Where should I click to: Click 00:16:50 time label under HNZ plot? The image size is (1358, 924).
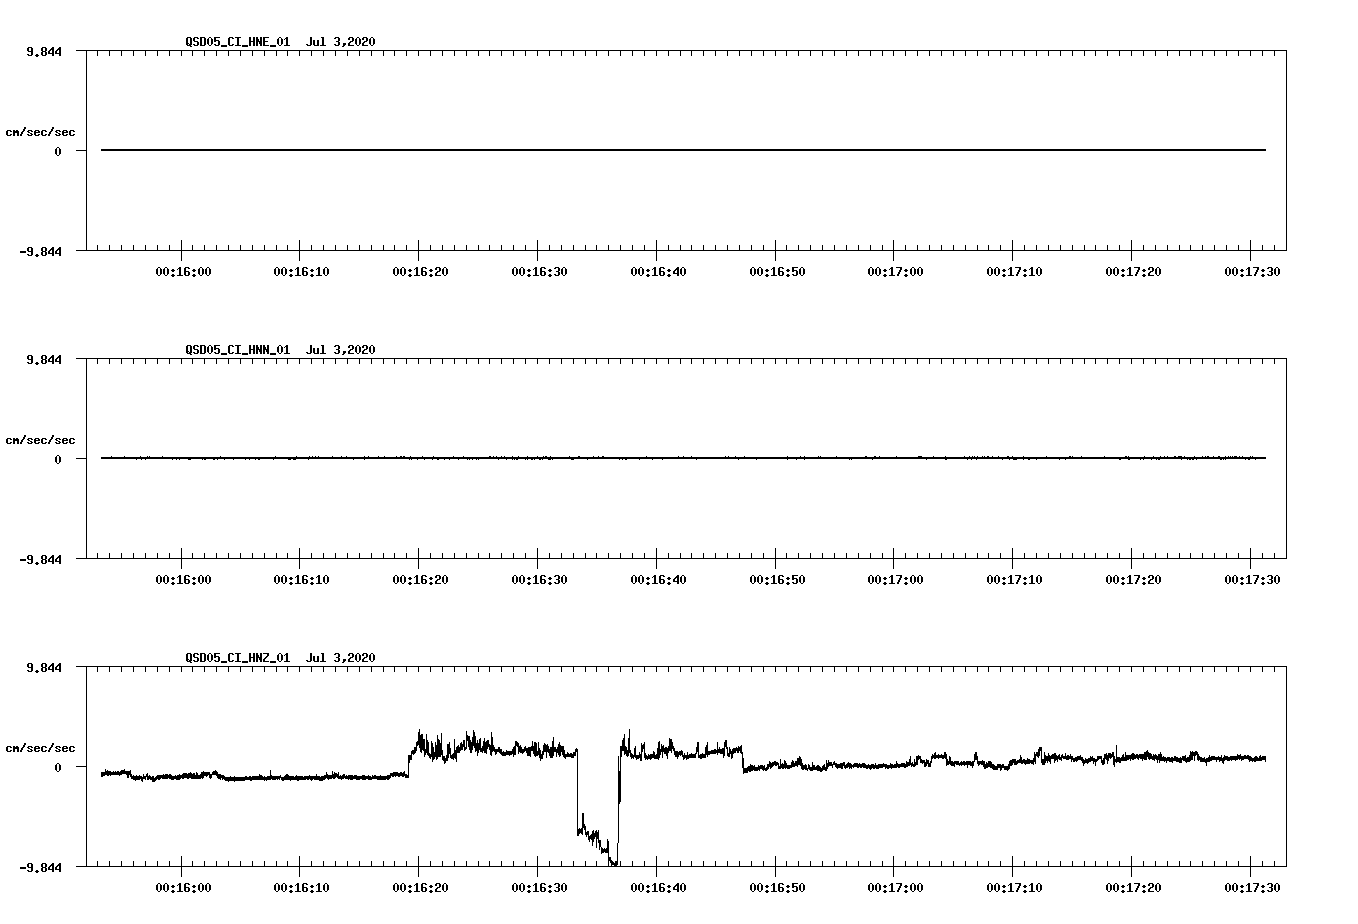pos(775,887)
